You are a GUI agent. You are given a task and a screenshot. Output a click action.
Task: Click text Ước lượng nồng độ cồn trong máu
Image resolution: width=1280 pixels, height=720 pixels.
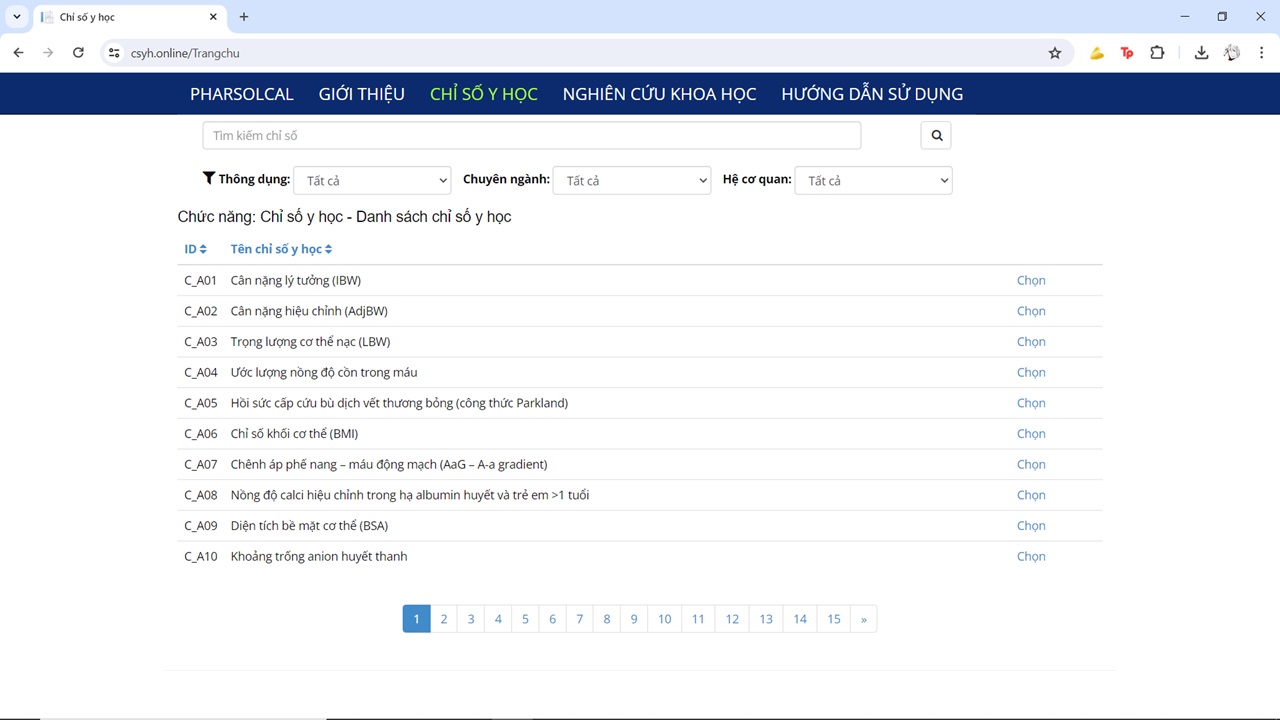pyautogui.click(x=324, y=372)
